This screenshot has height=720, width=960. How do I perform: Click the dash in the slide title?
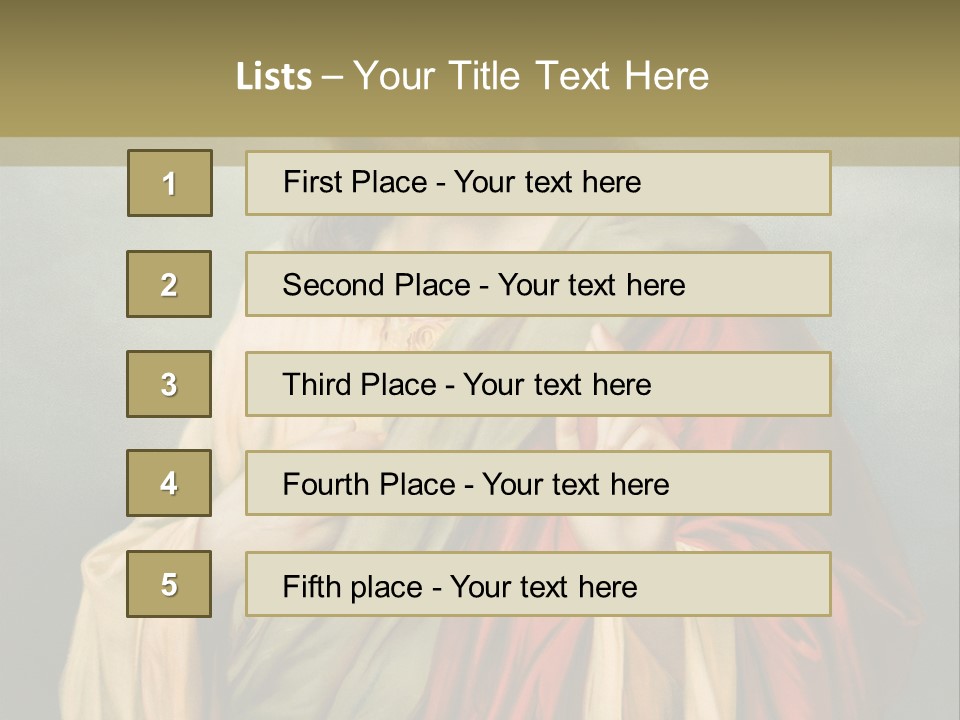pyautogui.click(x=333, y=76)
